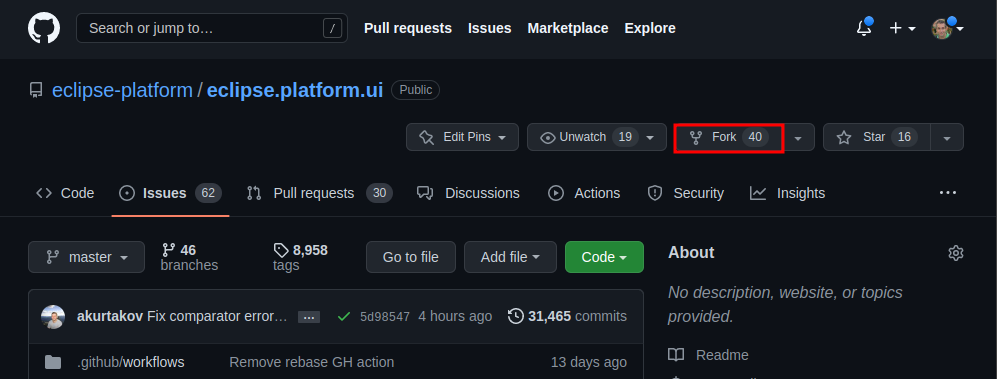Open the akurtakov author link
Viewport: 997px width, 379px height.
tap(110, 316)
